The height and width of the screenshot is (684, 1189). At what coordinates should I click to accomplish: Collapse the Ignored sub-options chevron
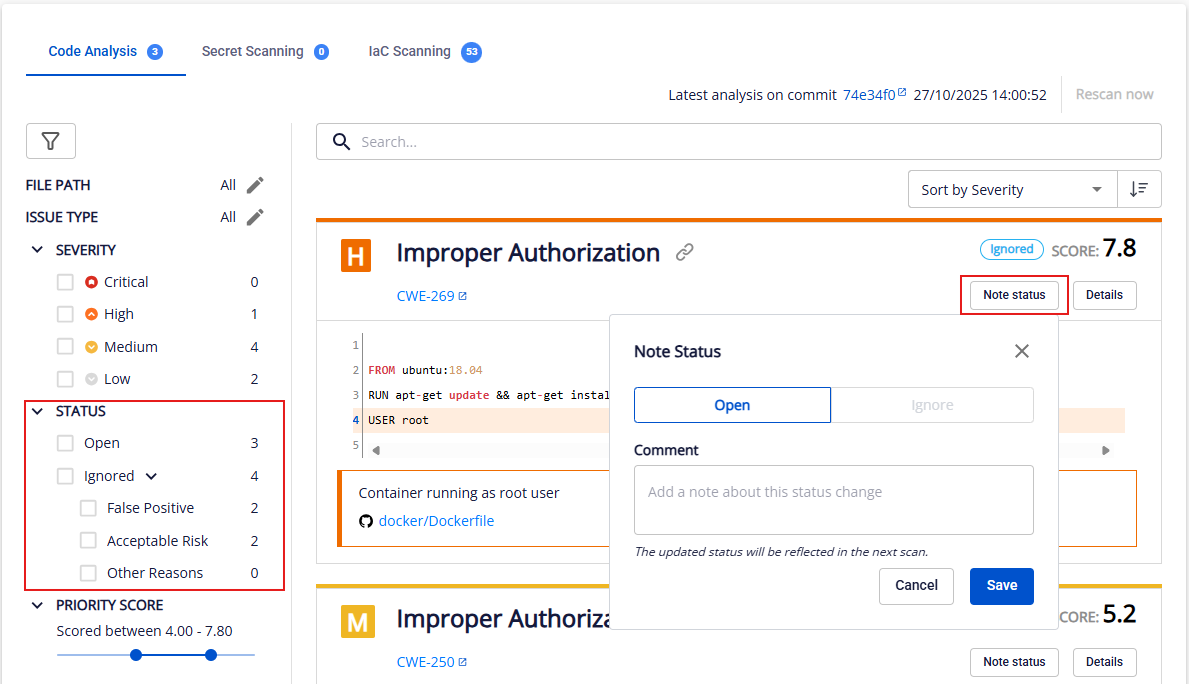pos(151,476)
